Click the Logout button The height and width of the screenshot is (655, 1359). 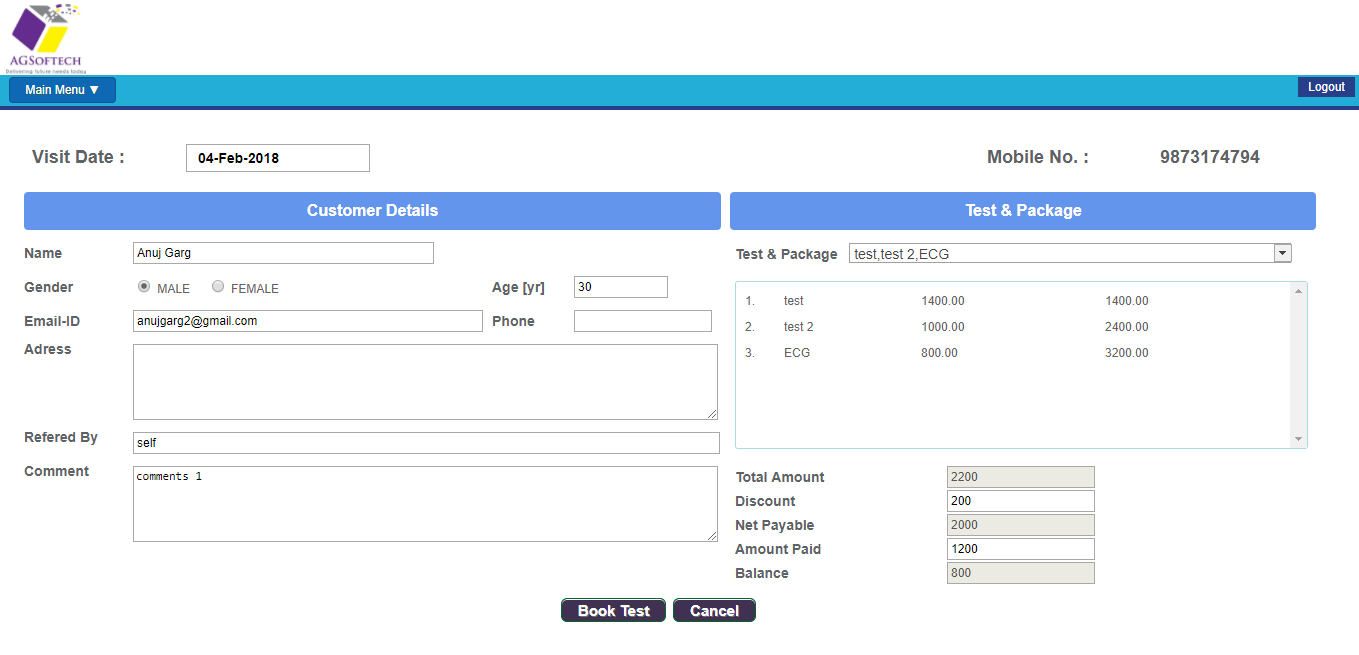click(x=1326, y=87)
